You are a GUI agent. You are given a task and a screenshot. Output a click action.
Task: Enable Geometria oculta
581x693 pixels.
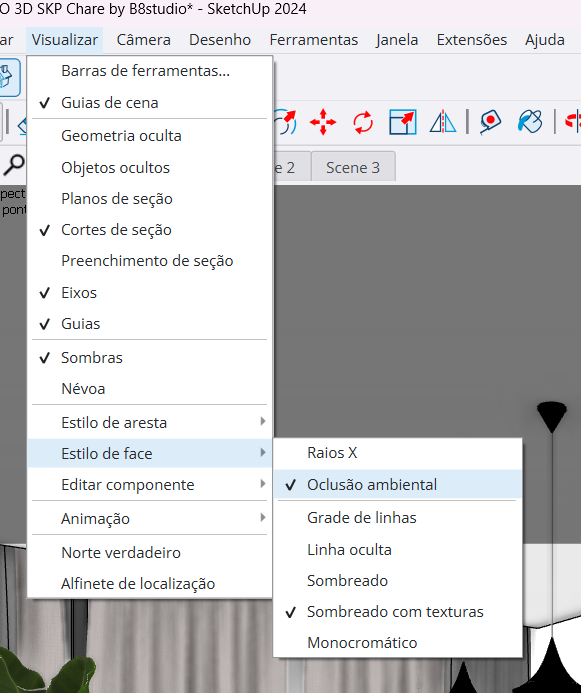[150, 136]
